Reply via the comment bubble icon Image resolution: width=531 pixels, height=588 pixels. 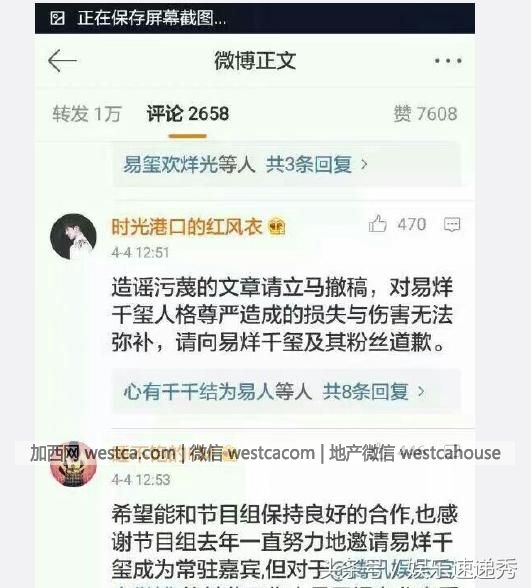(452, 224)
